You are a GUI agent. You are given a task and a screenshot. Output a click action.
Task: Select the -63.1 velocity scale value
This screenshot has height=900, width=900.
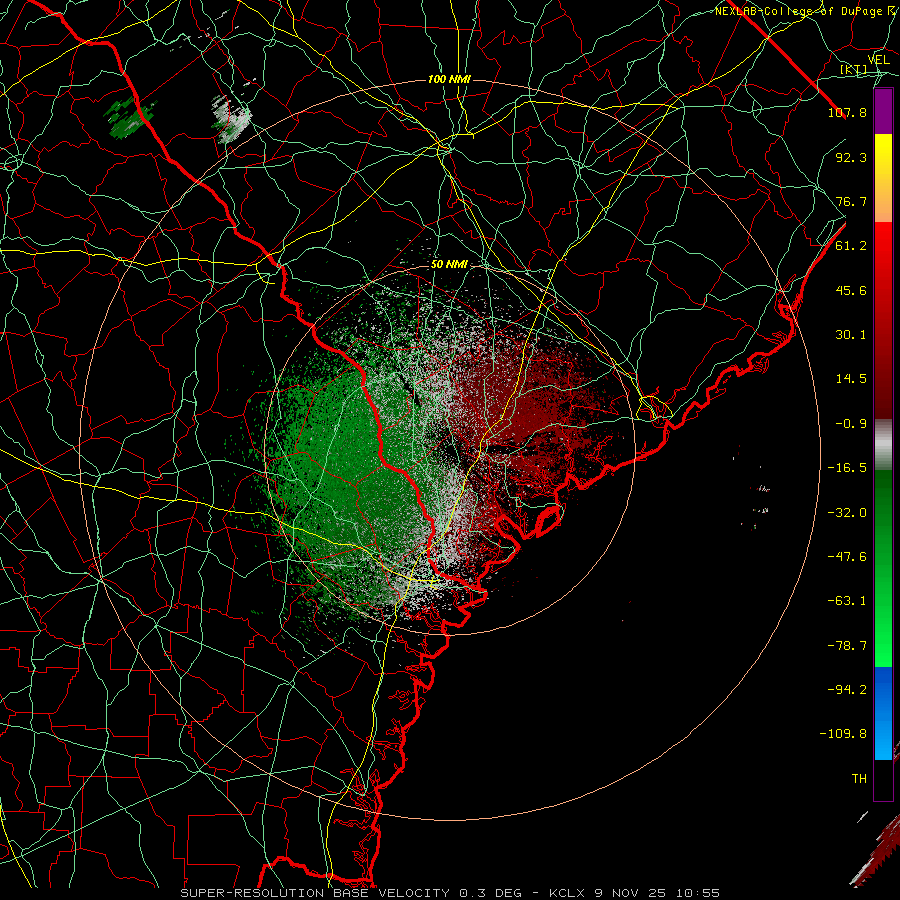847,601
